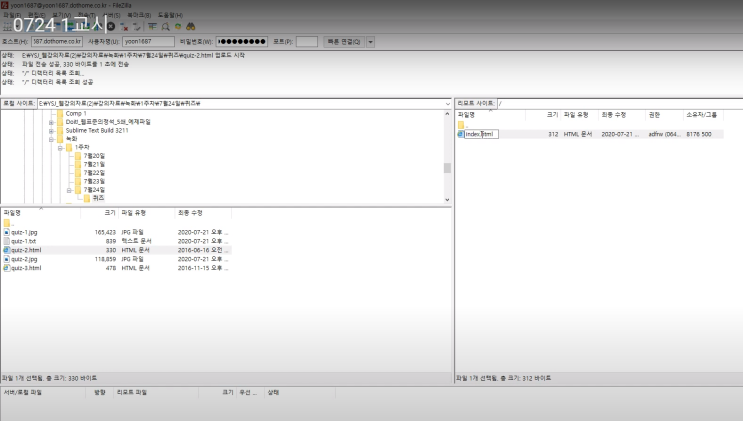This screenshot has width=743, height=421.
Task: Click the 빠른 연결(Q) quick connect button
Action: [344, 42]
